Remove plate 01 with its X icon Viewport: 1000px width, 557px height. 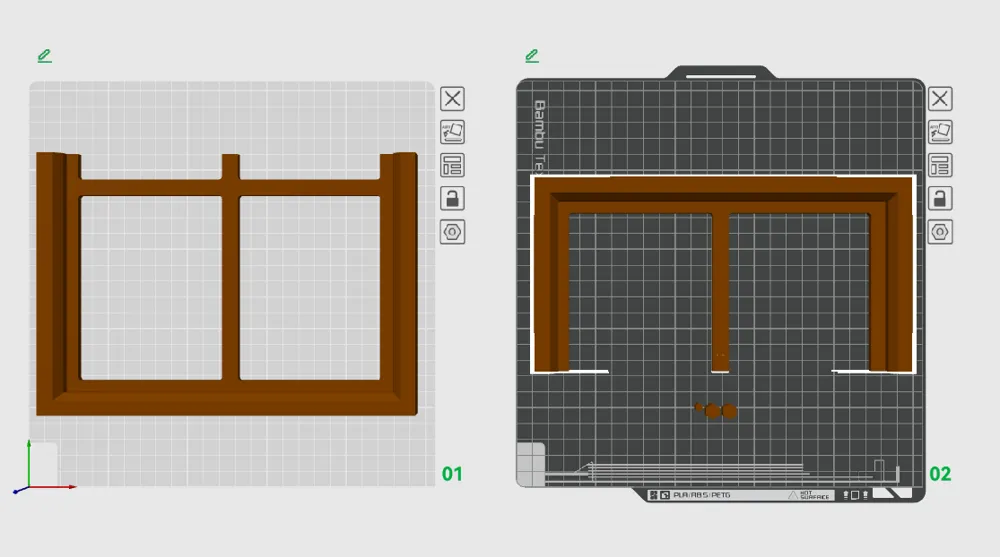point(452,99)
